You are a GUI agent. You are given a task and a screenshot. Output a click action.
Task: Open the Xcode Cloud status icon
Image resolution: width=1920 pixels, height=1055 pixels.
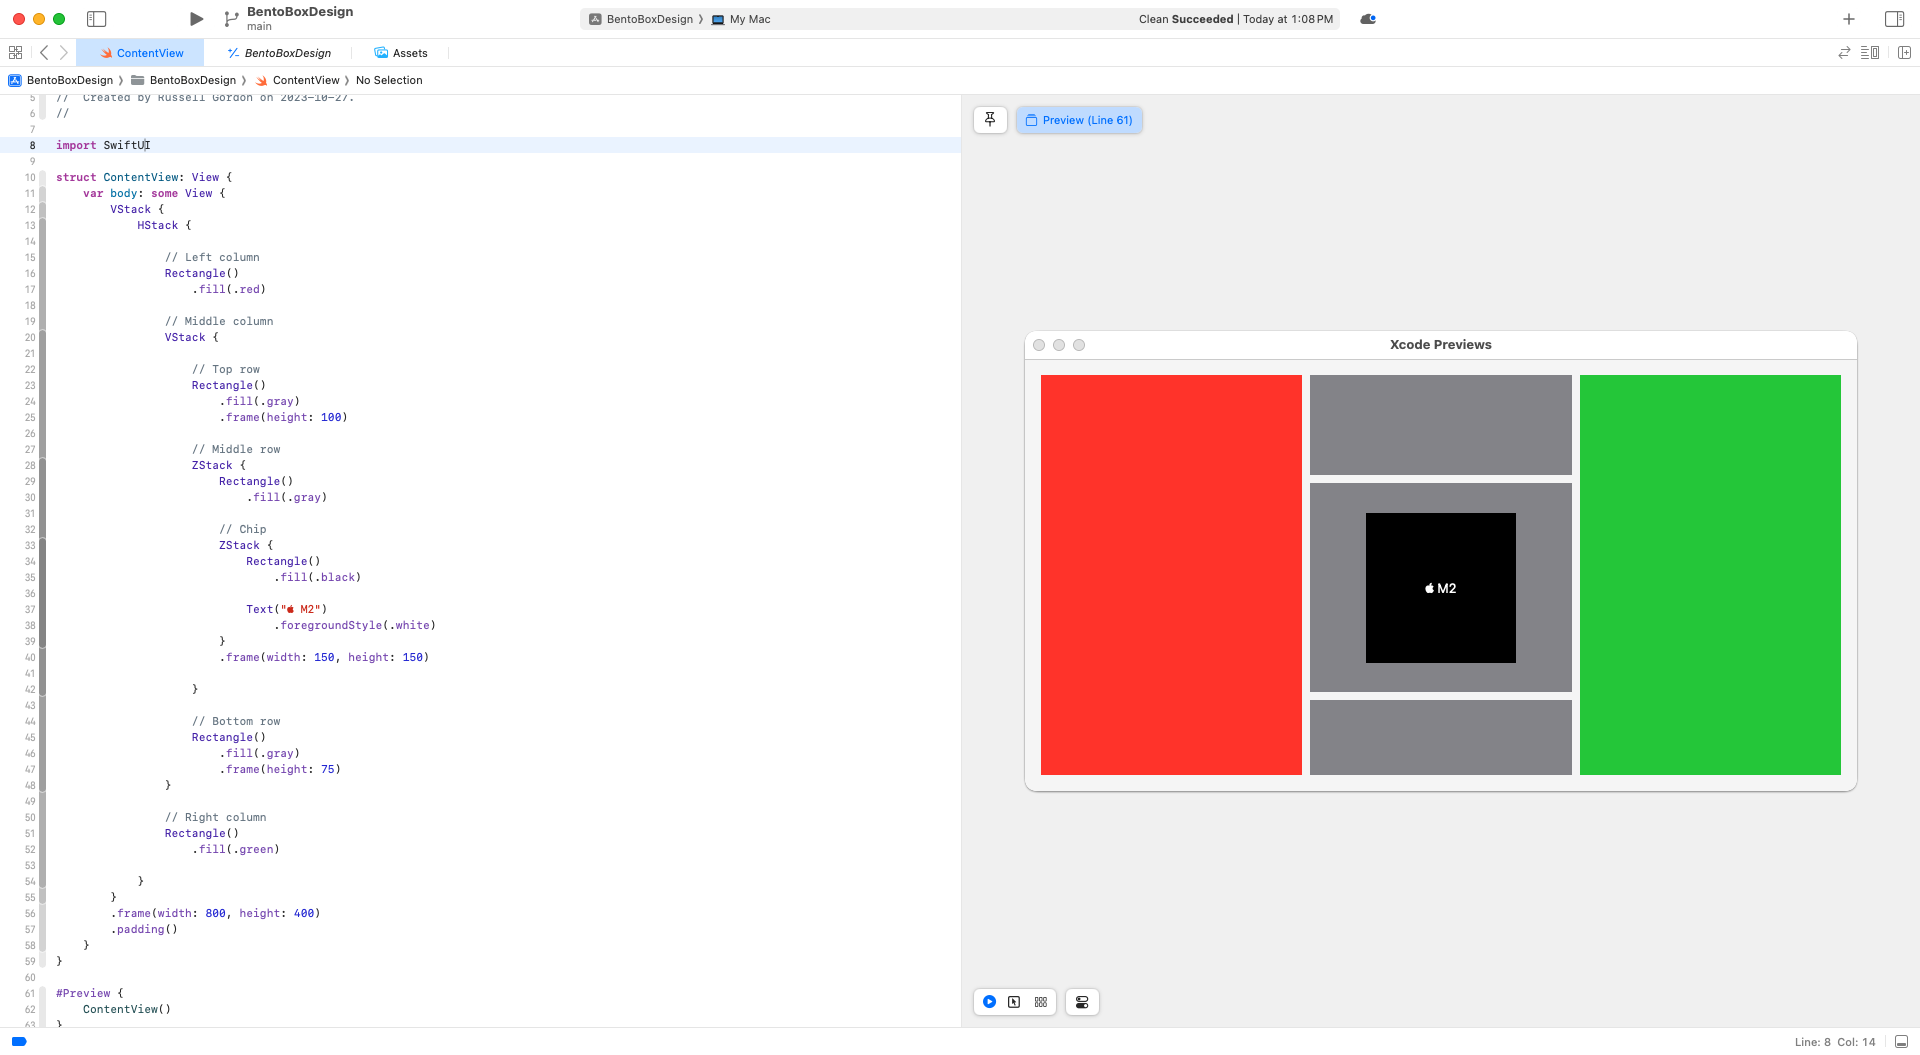coord(1368,19)
